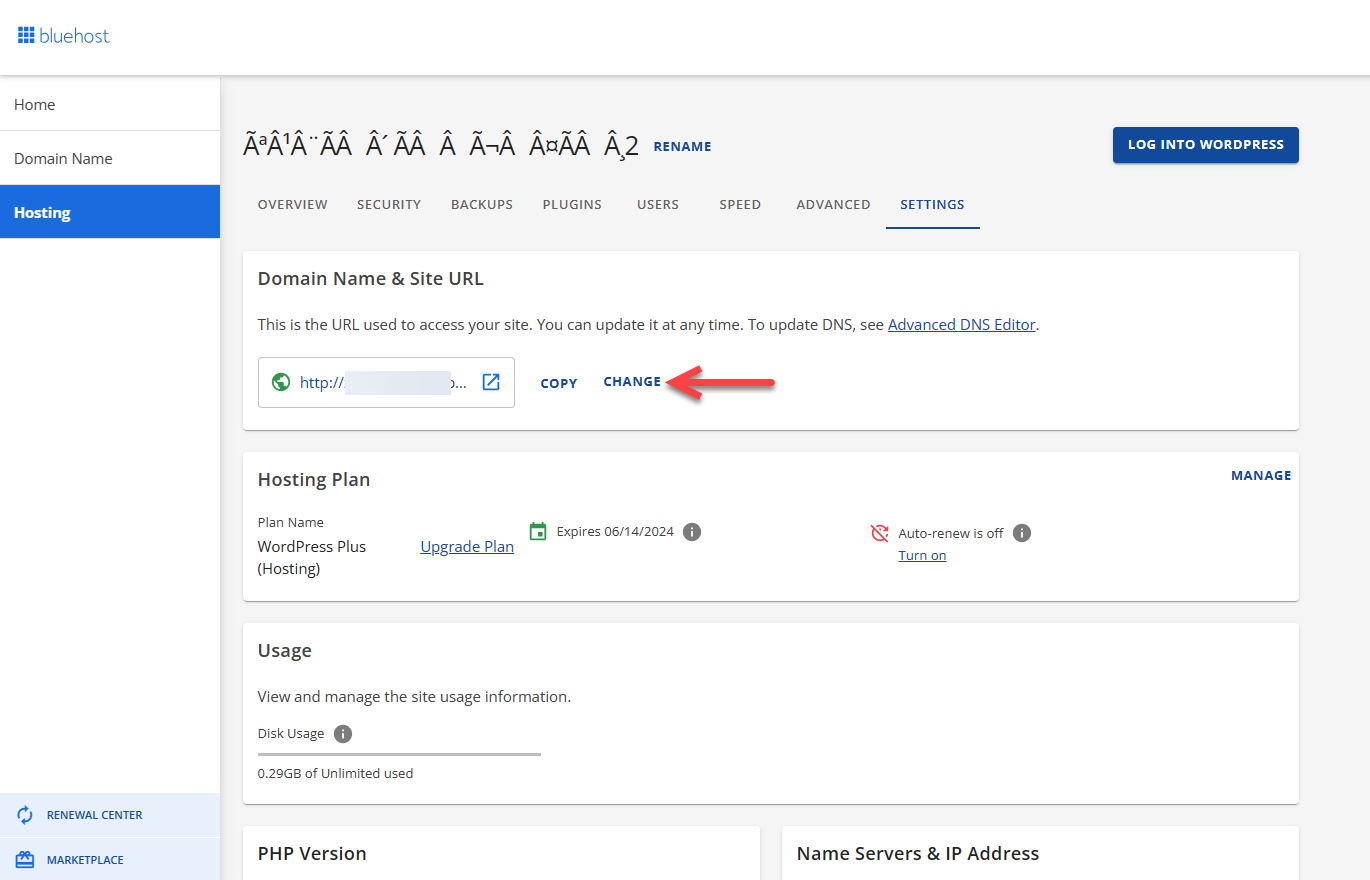Click 'Name Servers & IP Address' heading
The image size is (1370, 880).
(918, 853)
